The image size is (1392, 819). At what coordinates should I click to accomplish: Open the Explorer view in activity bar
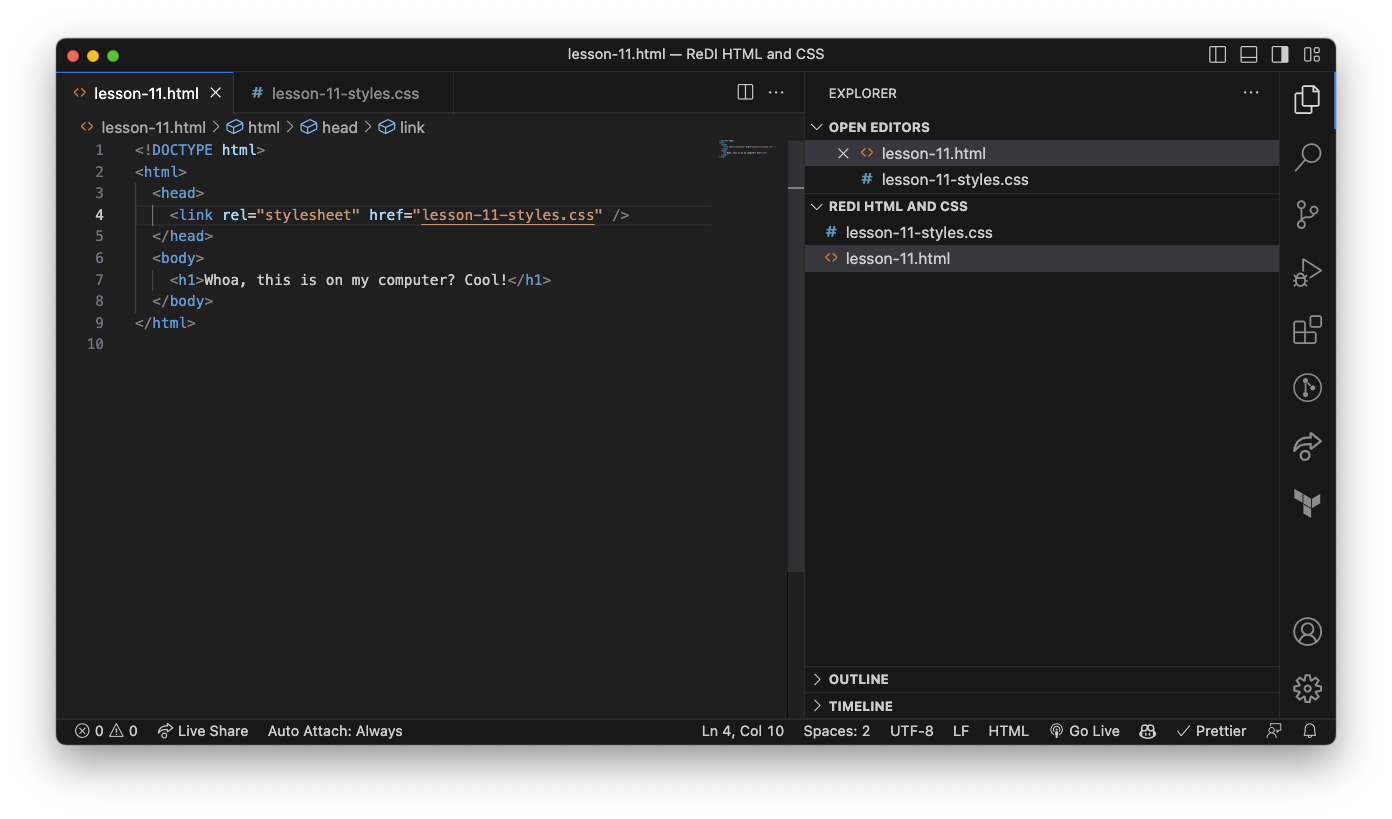pyautogui.click(x=1307, y=99)
